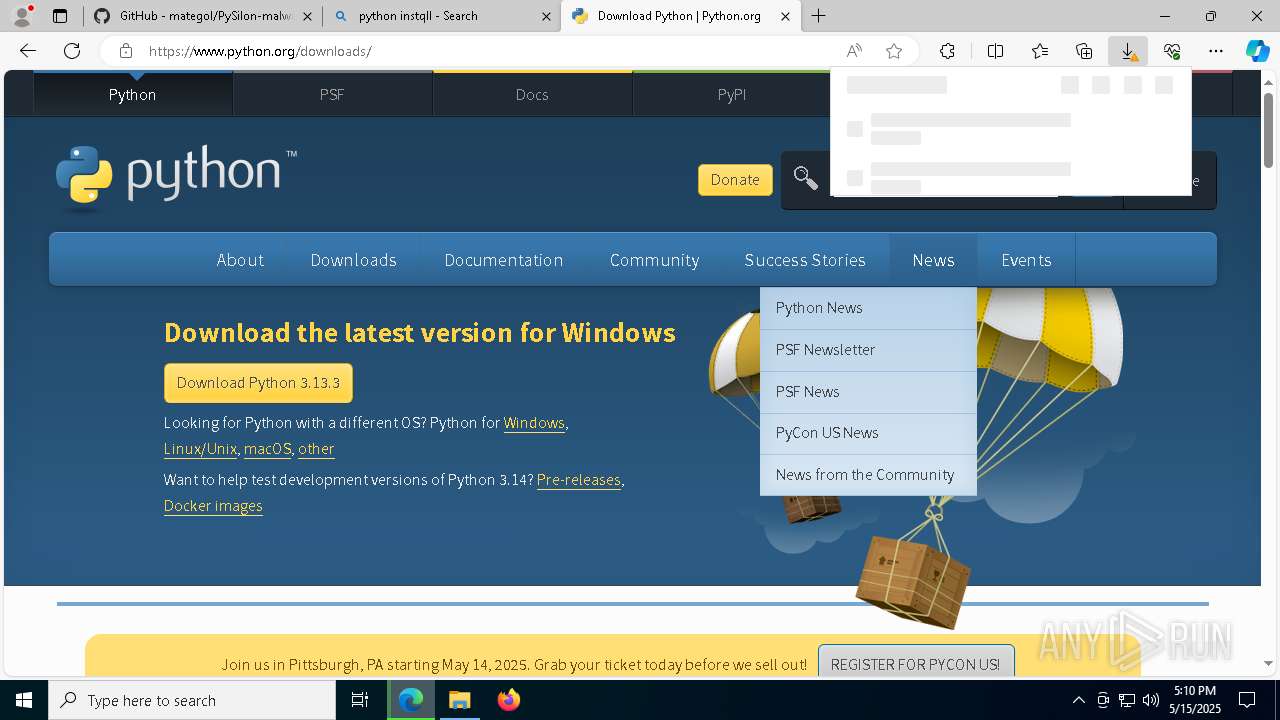Follow the macOS link
The image size is (1280, 720).
coord(267,449)
